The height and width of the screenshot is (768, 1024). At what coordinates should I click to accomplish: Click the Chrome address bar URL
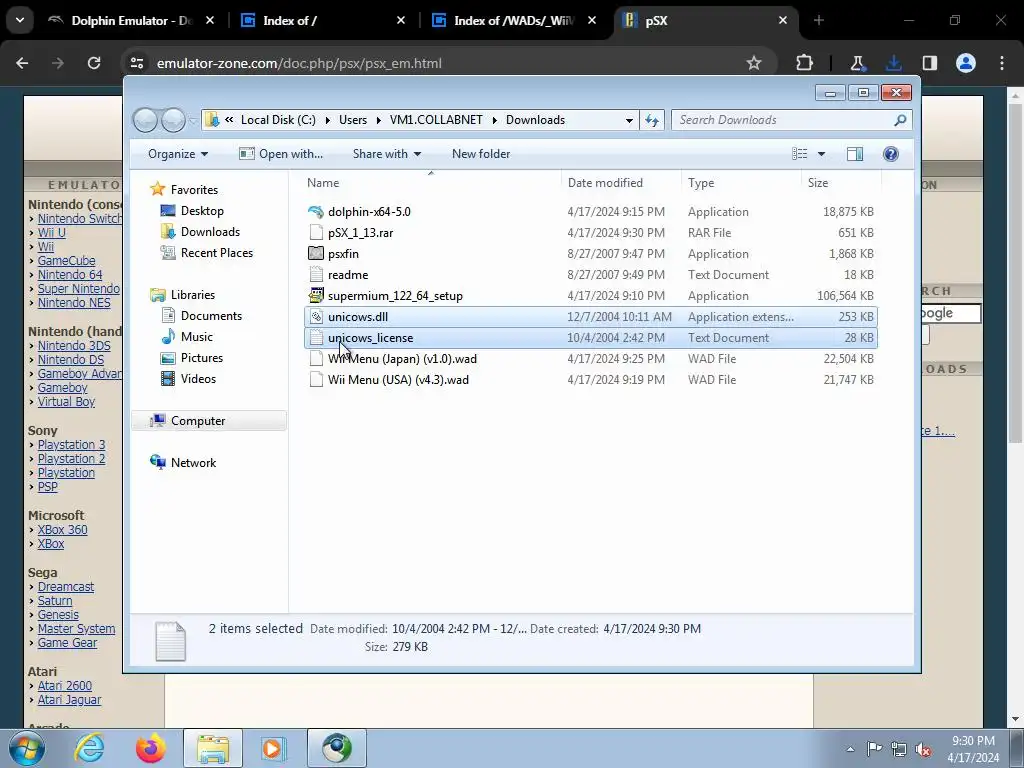point(299,63)
